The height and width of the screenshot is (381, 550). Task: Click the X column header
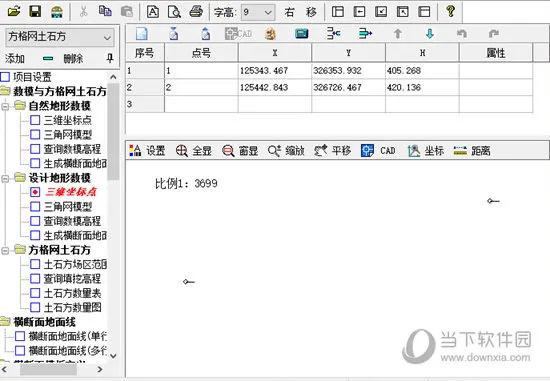pyautogui.click(x=275, y=53)
